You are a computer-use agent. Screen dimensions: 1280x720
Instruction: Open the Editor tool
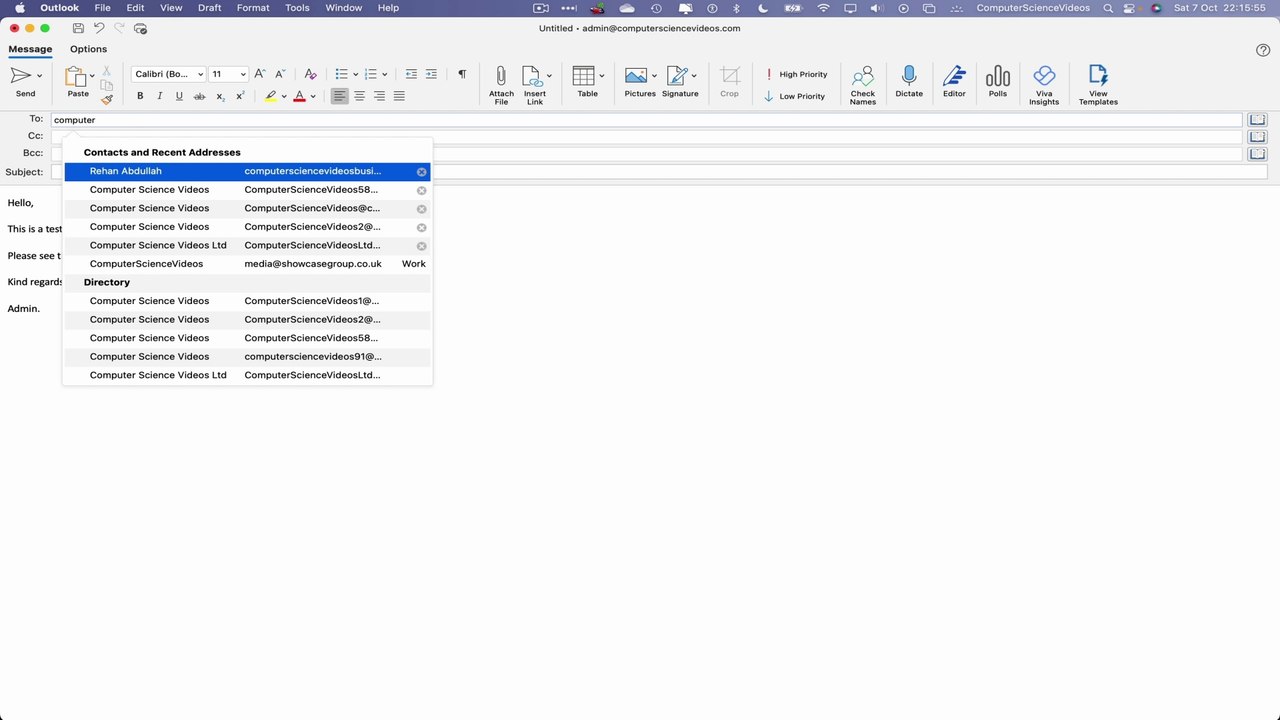(954, 76)
